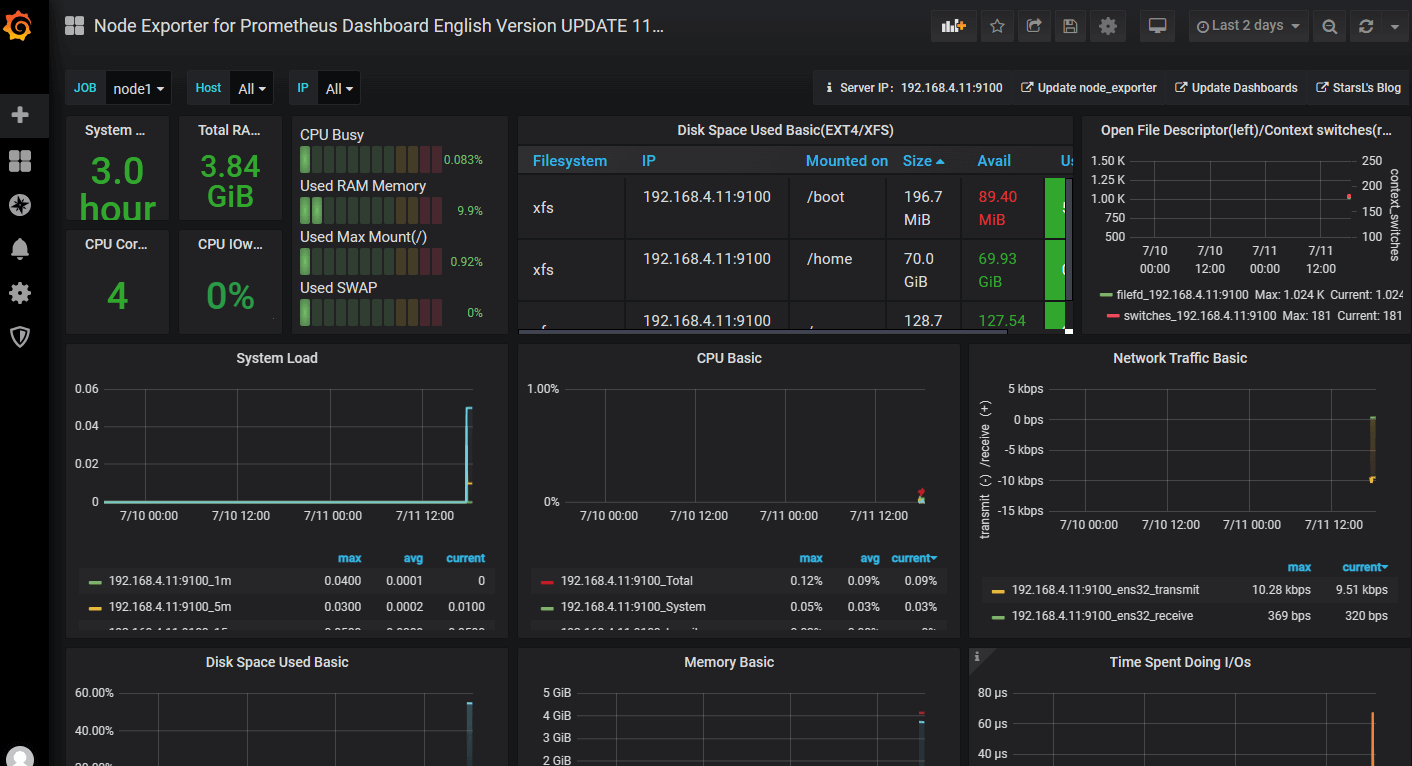Sort disk table by Filesystem header

[x=570, y=161]
